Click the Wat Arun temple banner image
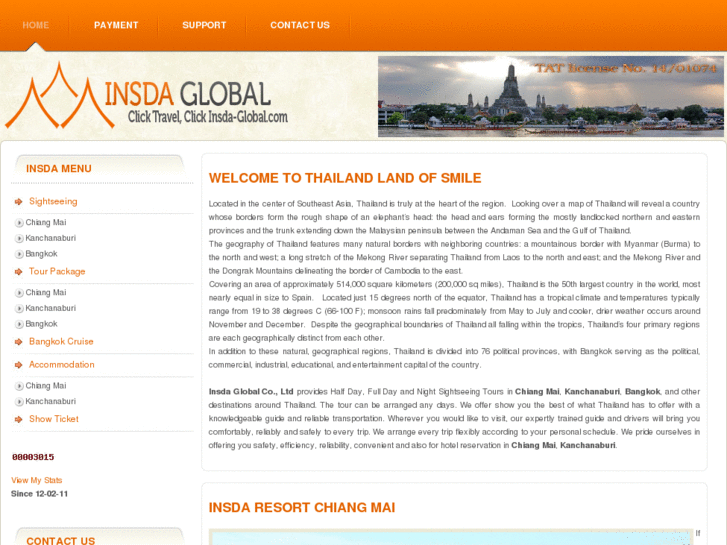This screenshot has width=727, height=545. pyautogui.click(x=551, y=96)
